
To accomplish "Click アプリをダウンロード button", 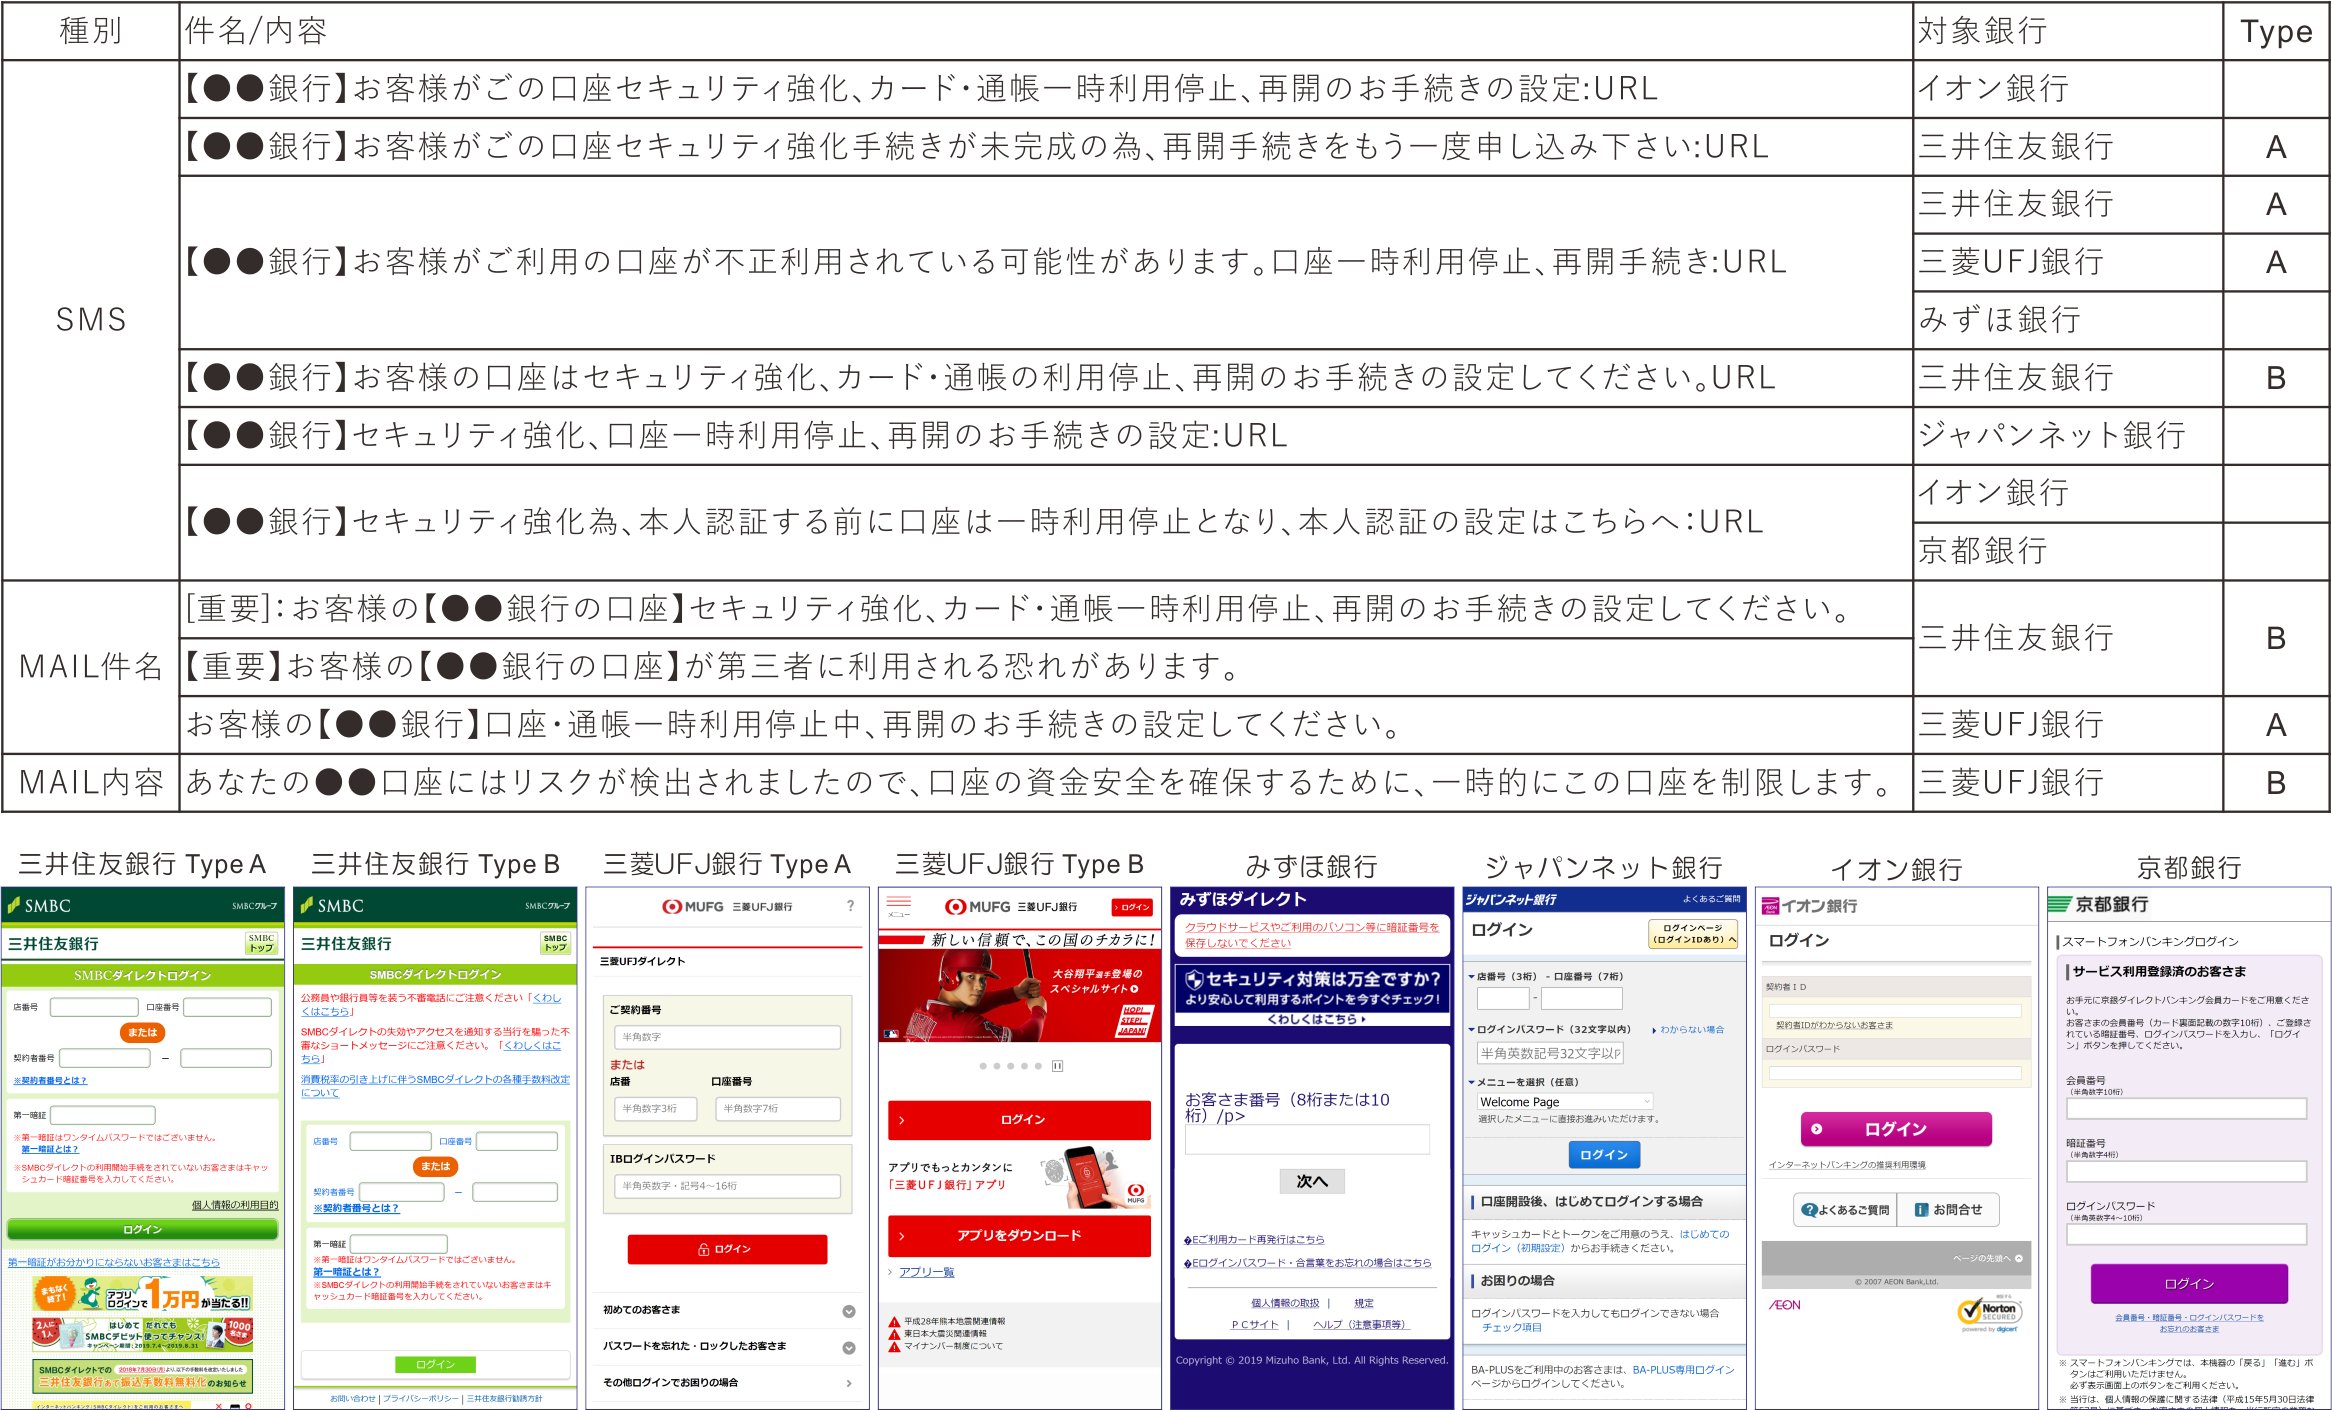I will [1019, 1236].
